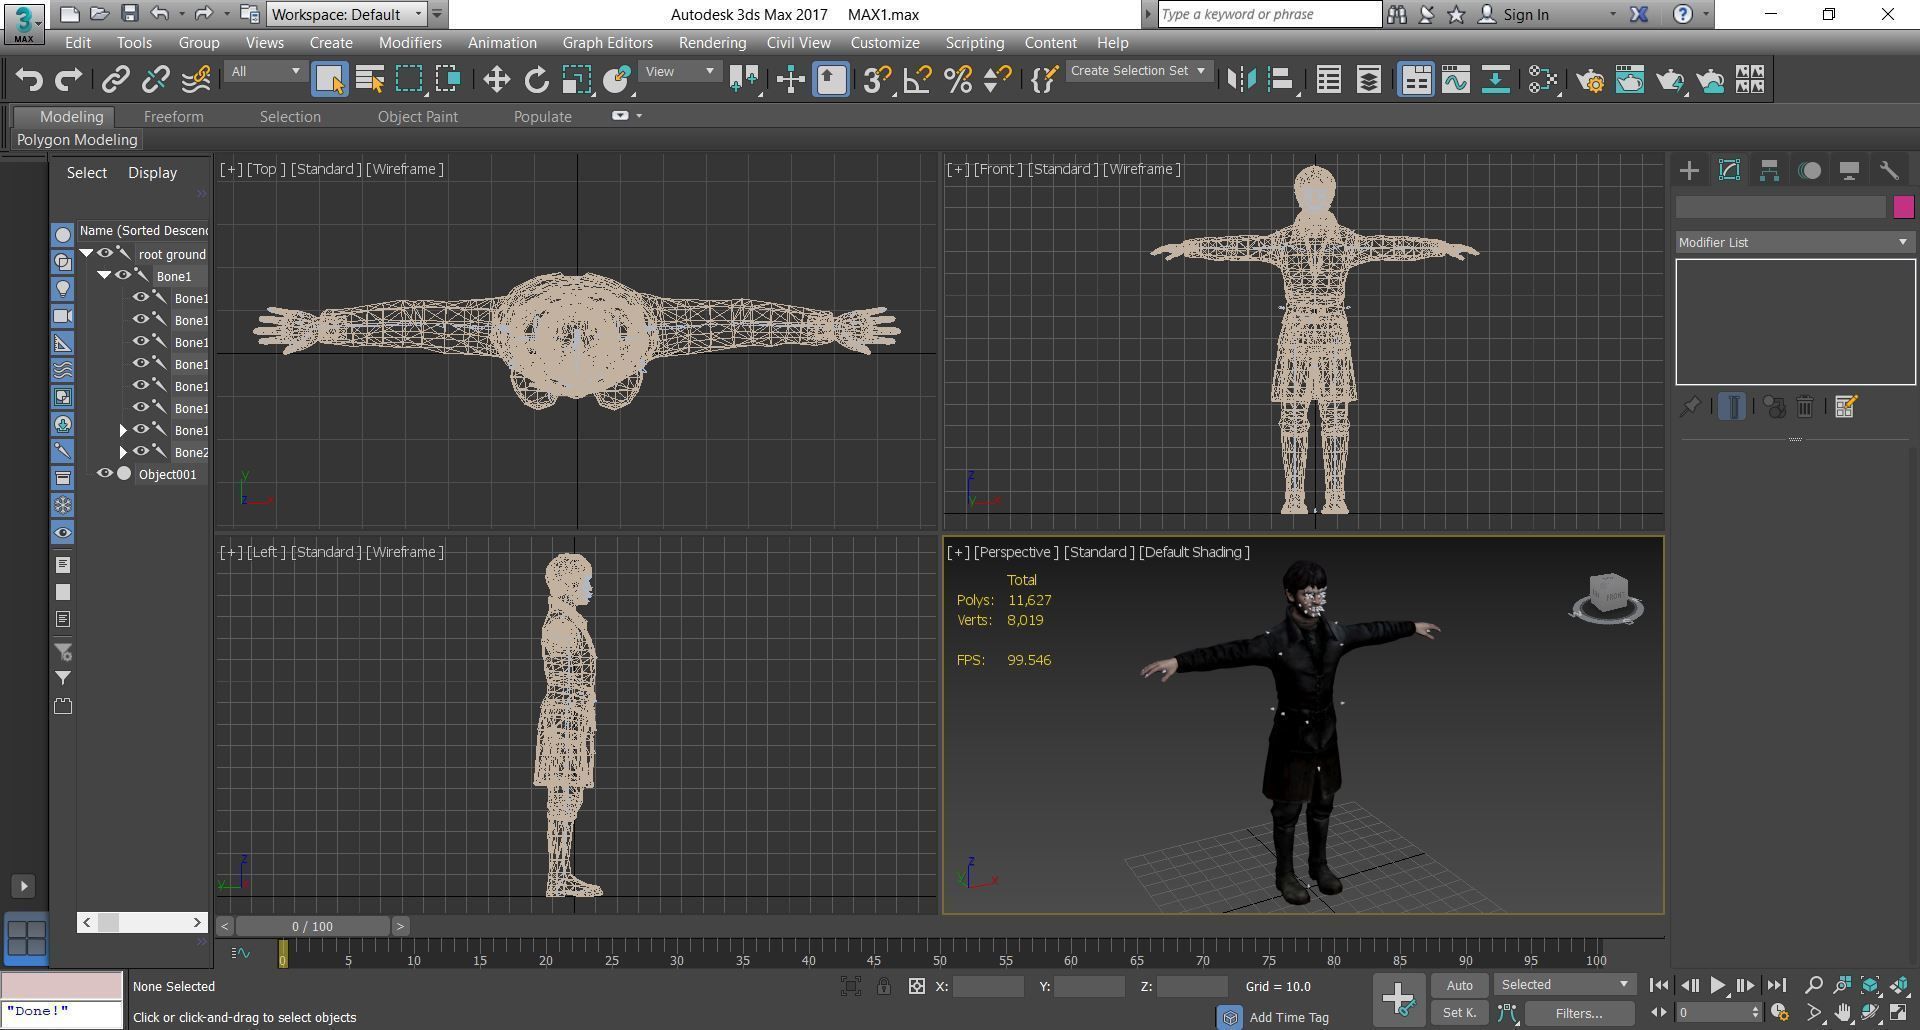Open the Workspace Default dropdown
1920x1030 pixels.
point(347,14)
